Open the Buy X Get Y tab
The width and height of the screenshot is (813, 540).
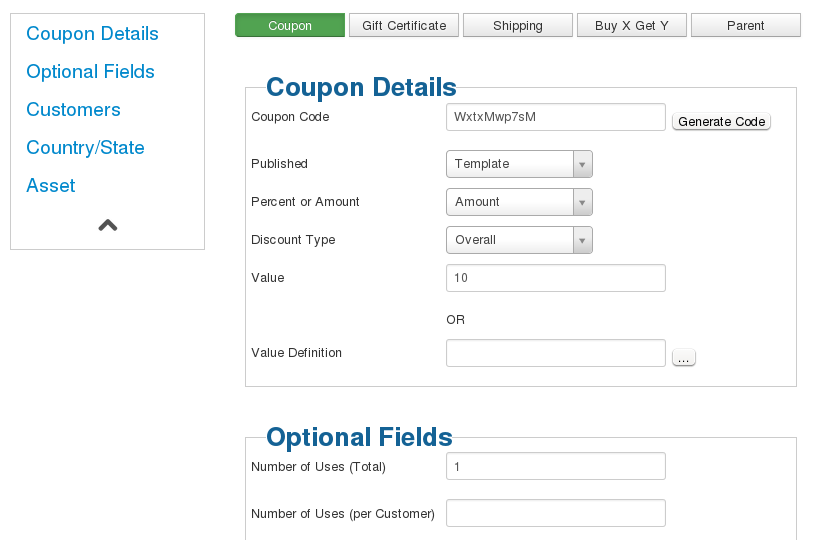click(632, 25)
